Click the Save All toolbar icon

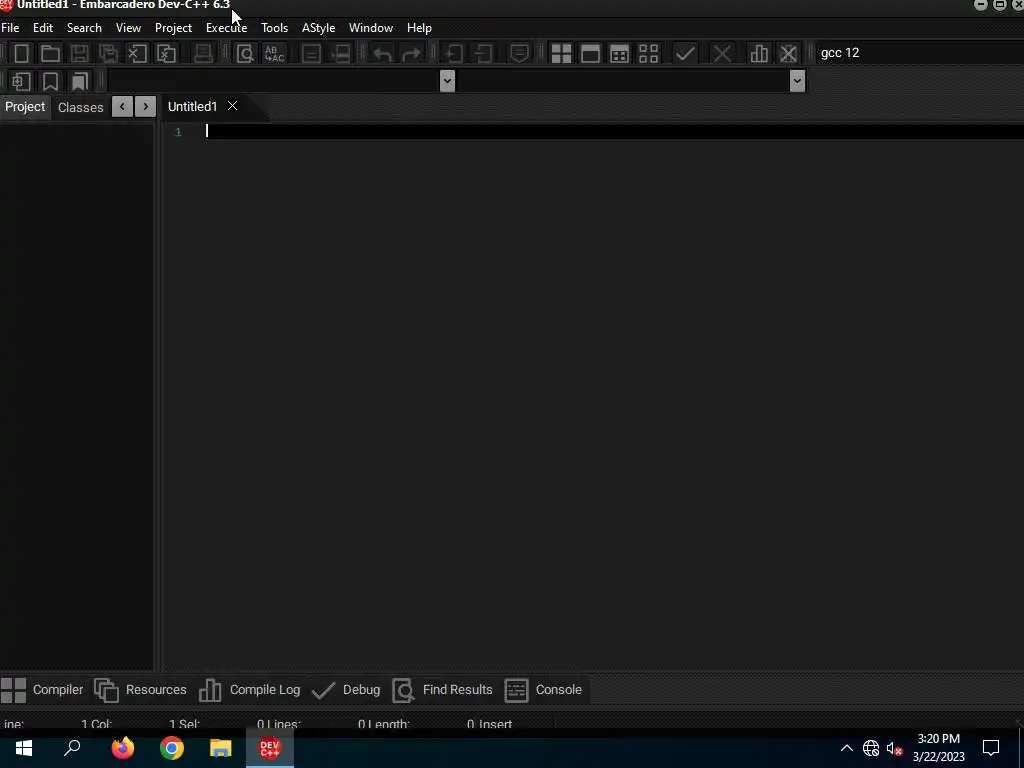(x=108, y=54)
